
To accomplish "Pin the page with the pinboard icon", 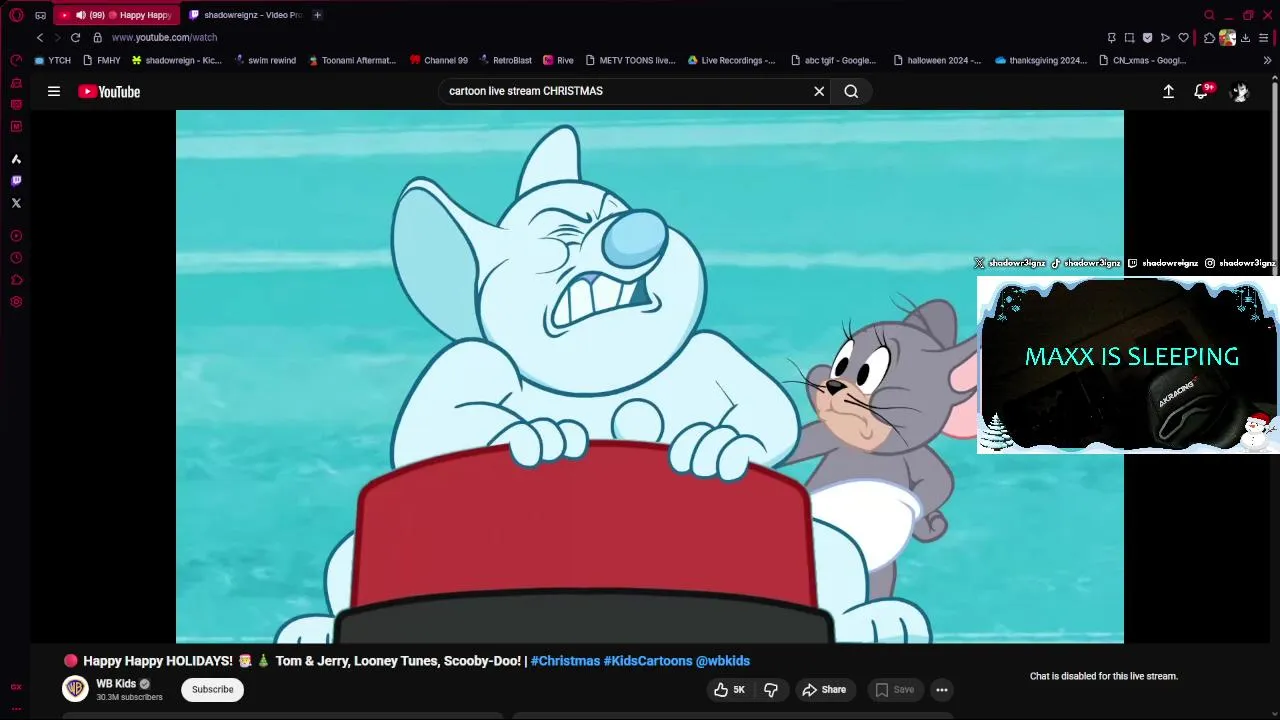I will point(1111,38).
